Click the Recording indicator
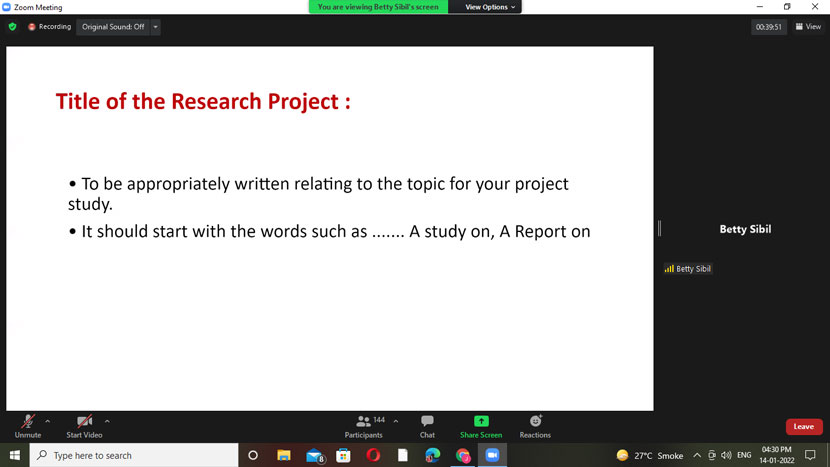The height and width of the screenshot is (467, 830). pyautogui.click(x=49, y=26)
